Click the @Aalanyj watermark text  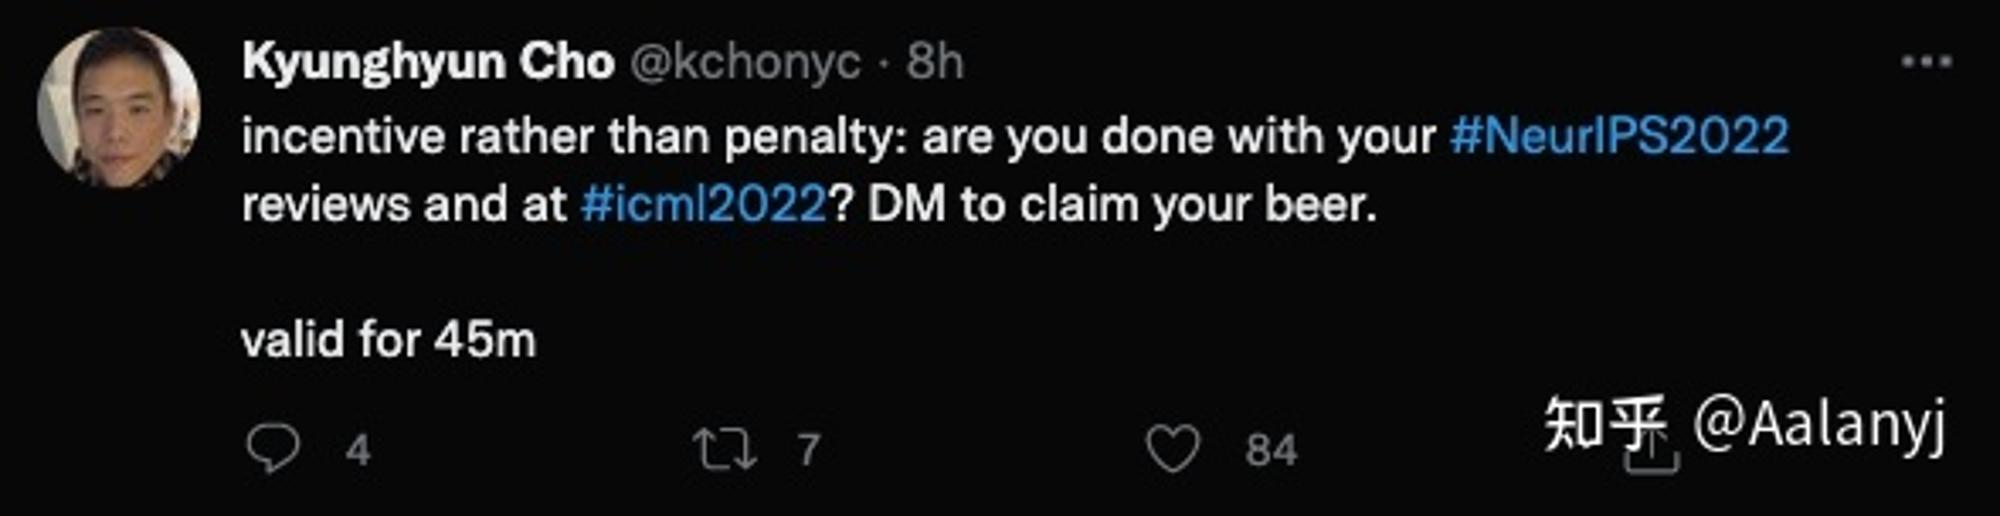(x=1820, y=425)
